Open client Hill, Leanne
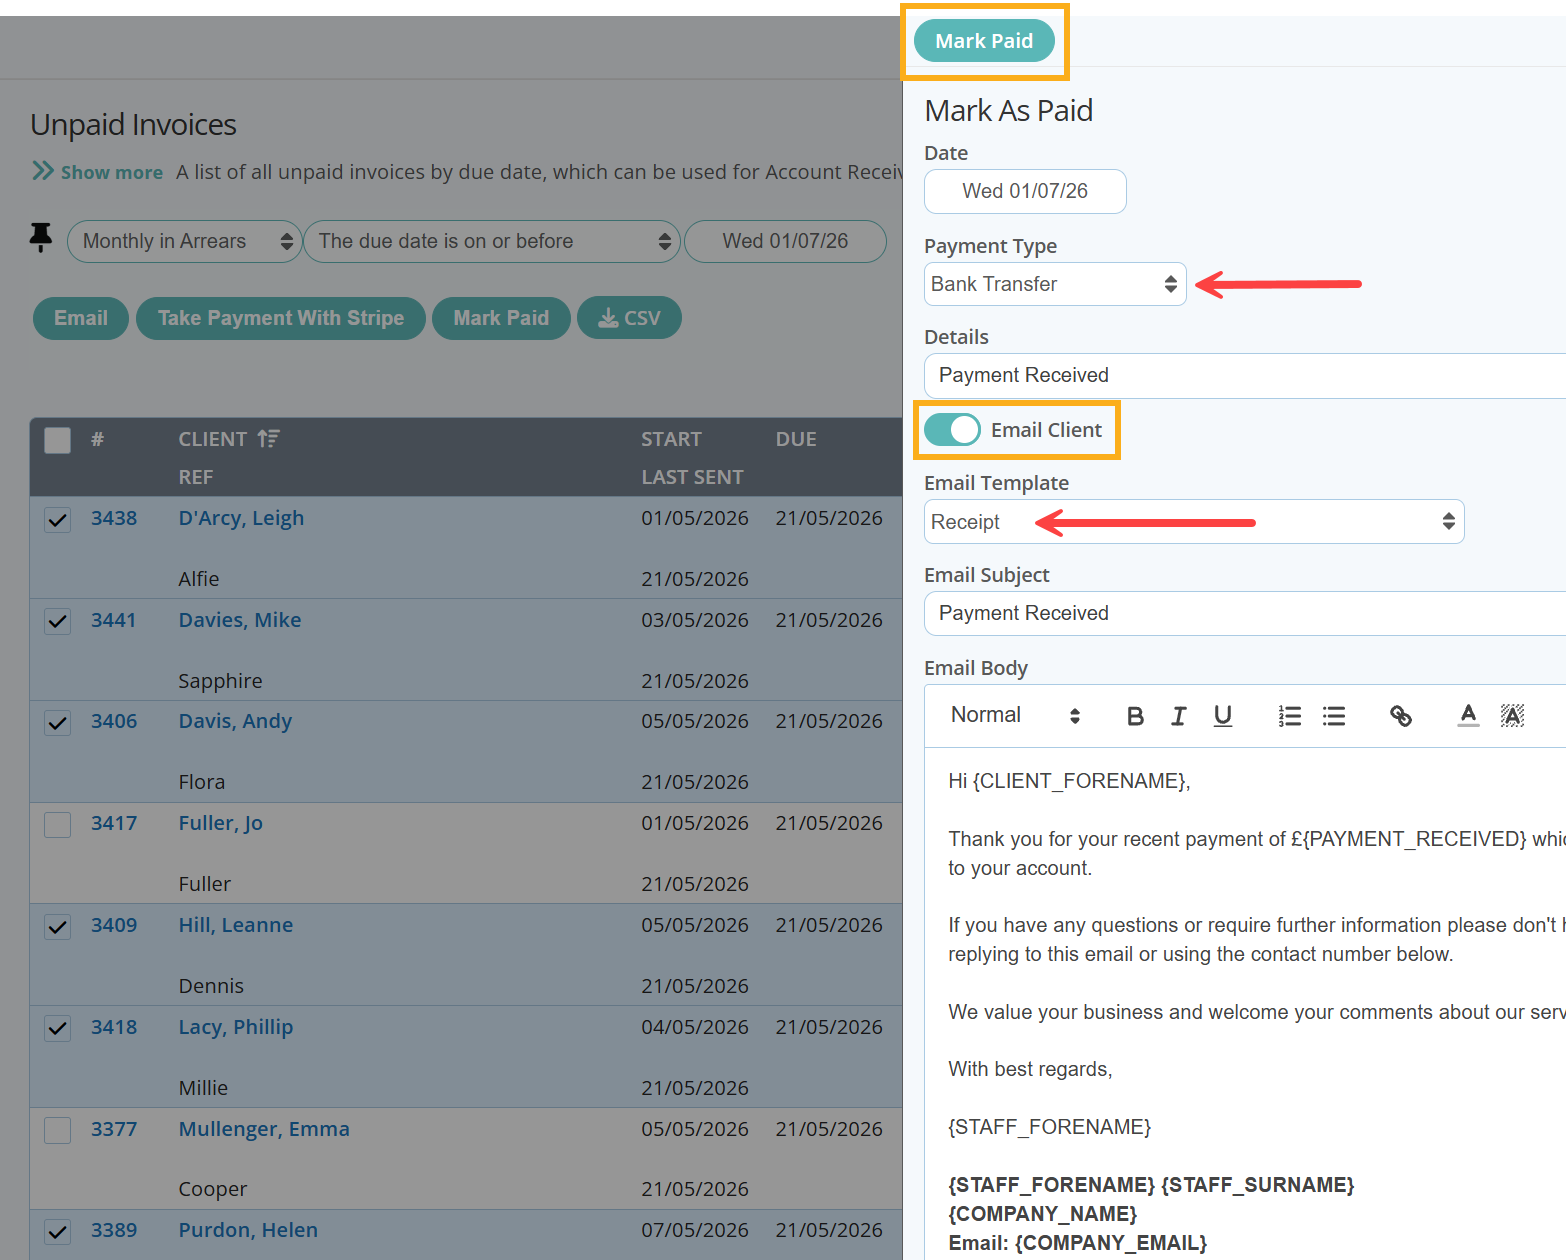 pyautogui.click(x=236, y=925)
